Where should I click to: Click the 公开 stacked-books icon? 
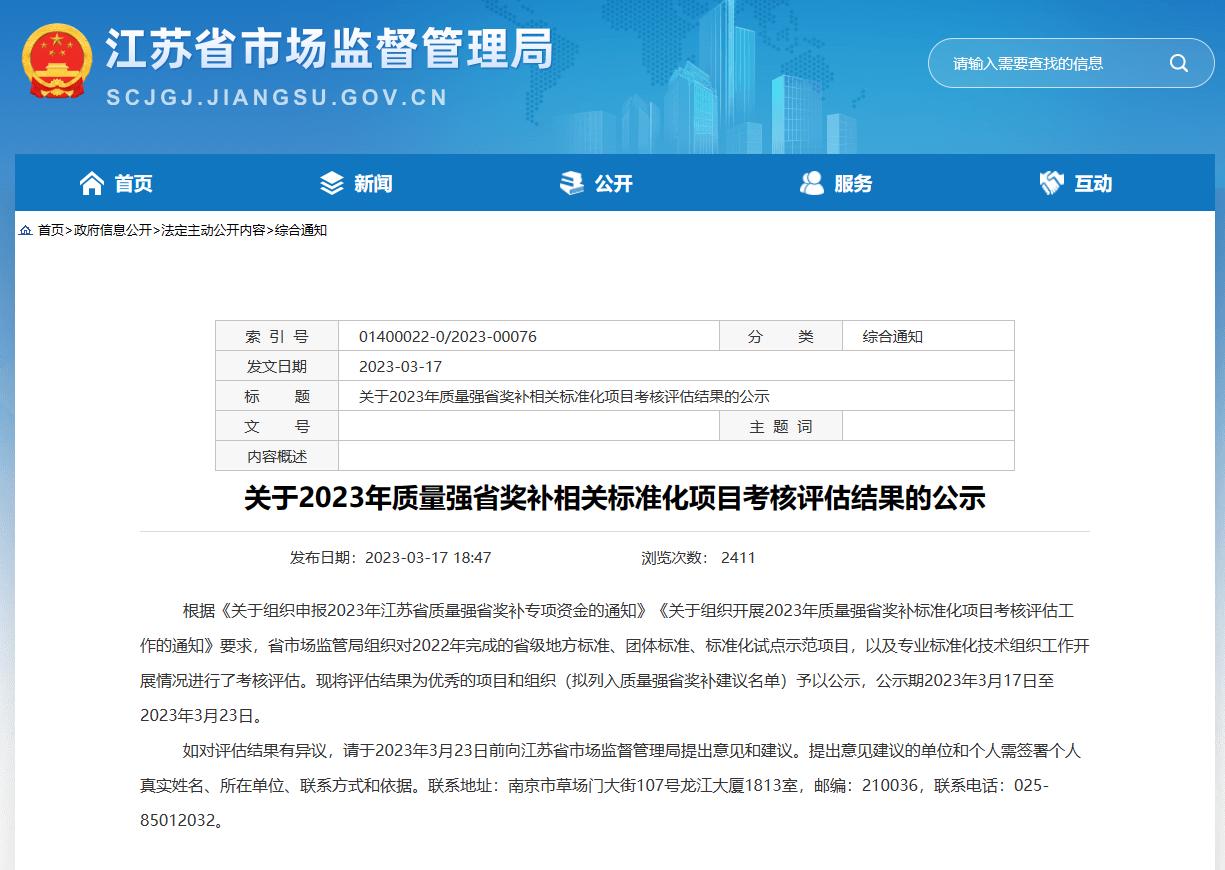click(571, 183)
